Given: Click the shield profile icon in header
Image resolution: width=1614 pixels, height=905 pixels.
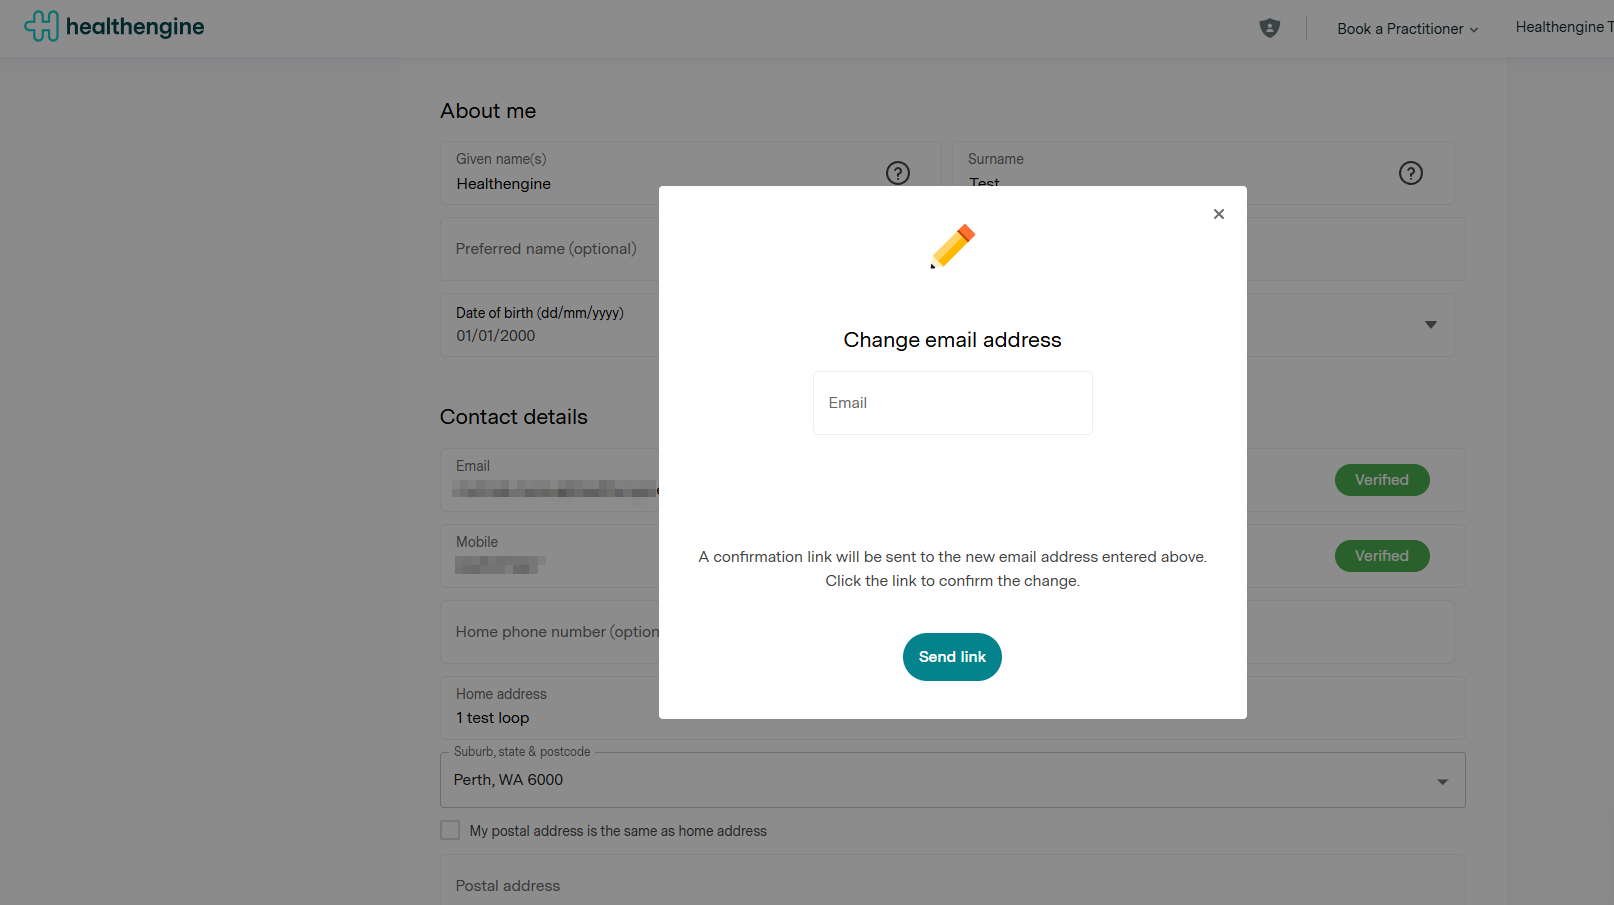Looking at the screenshot, I should coord(1269,28).
